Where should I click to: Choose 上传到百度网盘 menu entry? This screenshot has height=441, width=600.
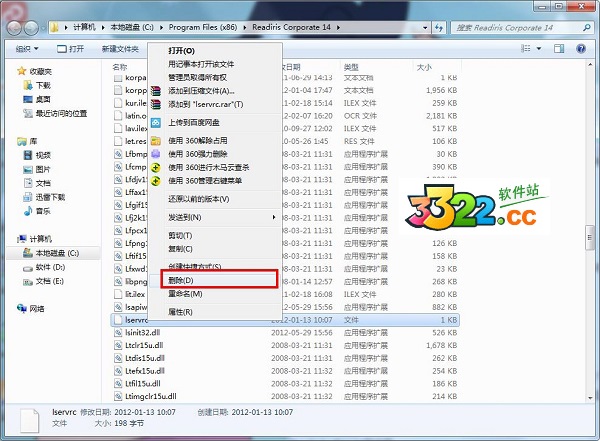pyautogui.click(x=215, y=122)
